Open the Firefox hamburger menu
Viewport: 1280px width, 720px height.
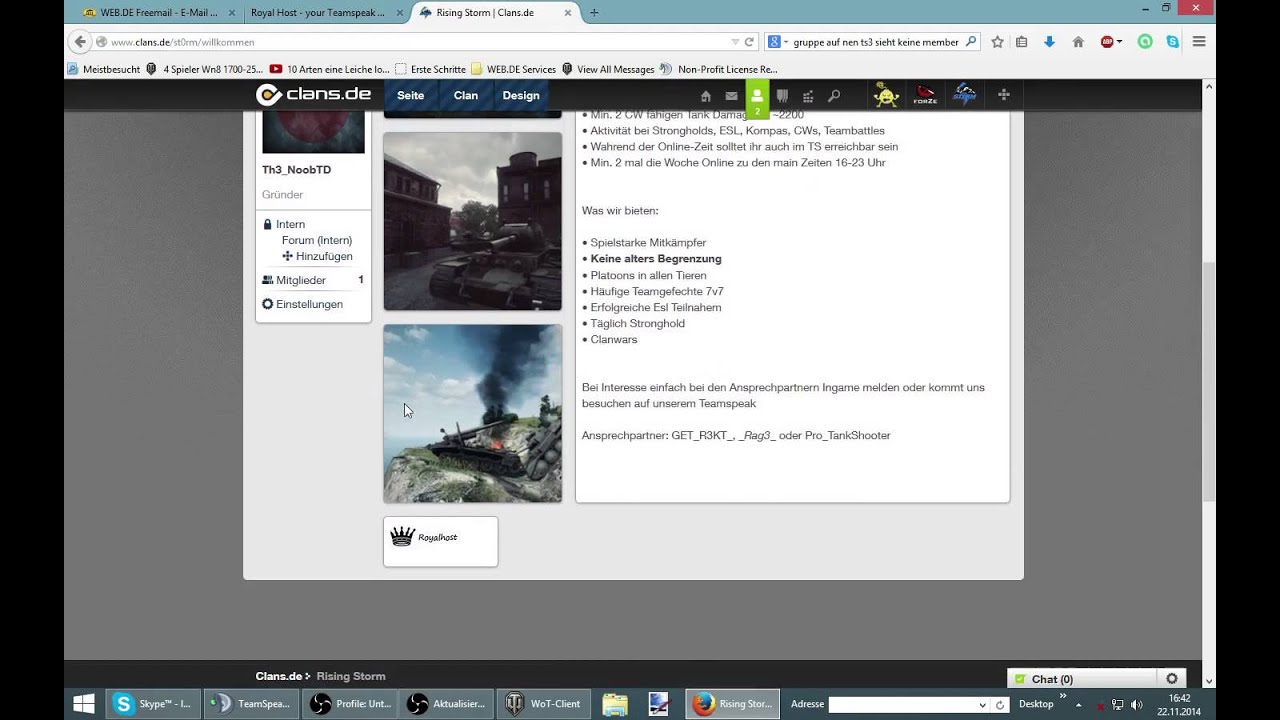pos(1199,42)
